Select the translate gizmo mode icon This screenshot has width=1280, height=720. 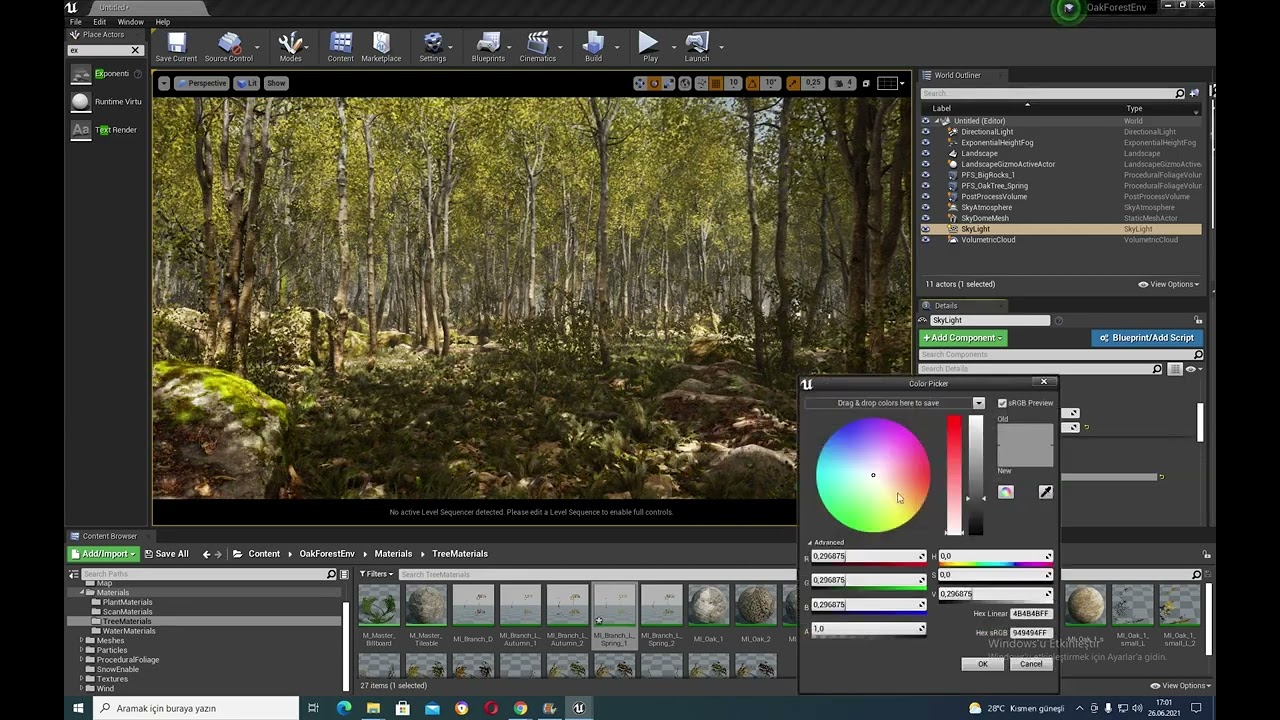(640, 83)
